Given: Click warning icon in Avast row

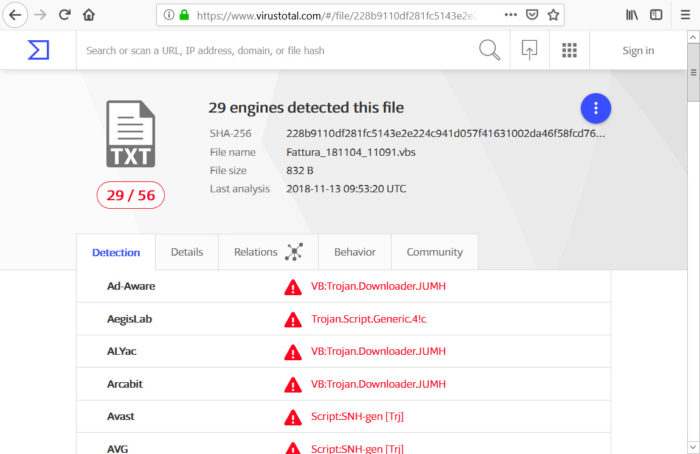Looking at the screenshot, I should coord(293,417).
